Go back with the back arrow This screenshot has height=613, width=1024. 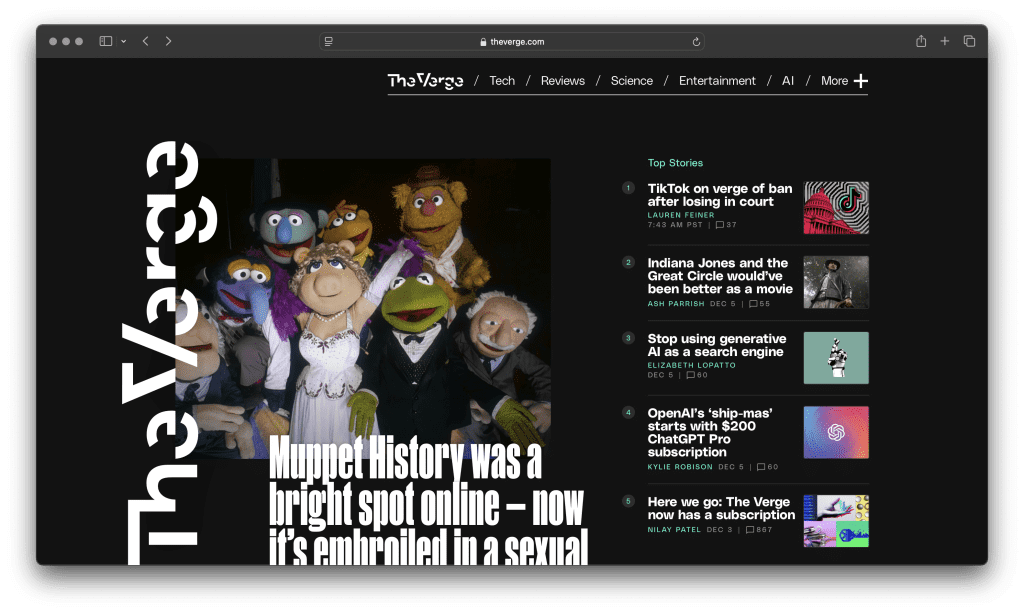146,41
